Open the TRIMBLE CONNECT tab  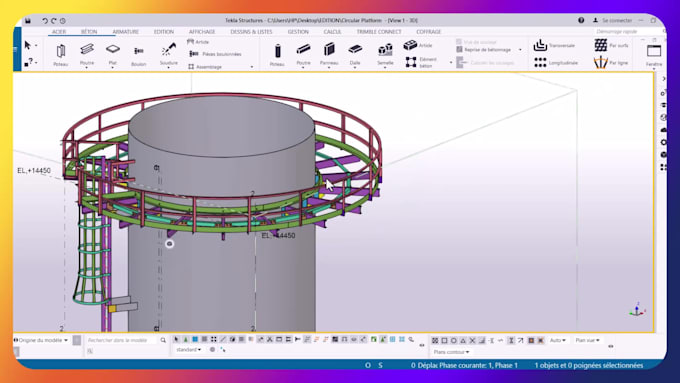coord(379,32)
